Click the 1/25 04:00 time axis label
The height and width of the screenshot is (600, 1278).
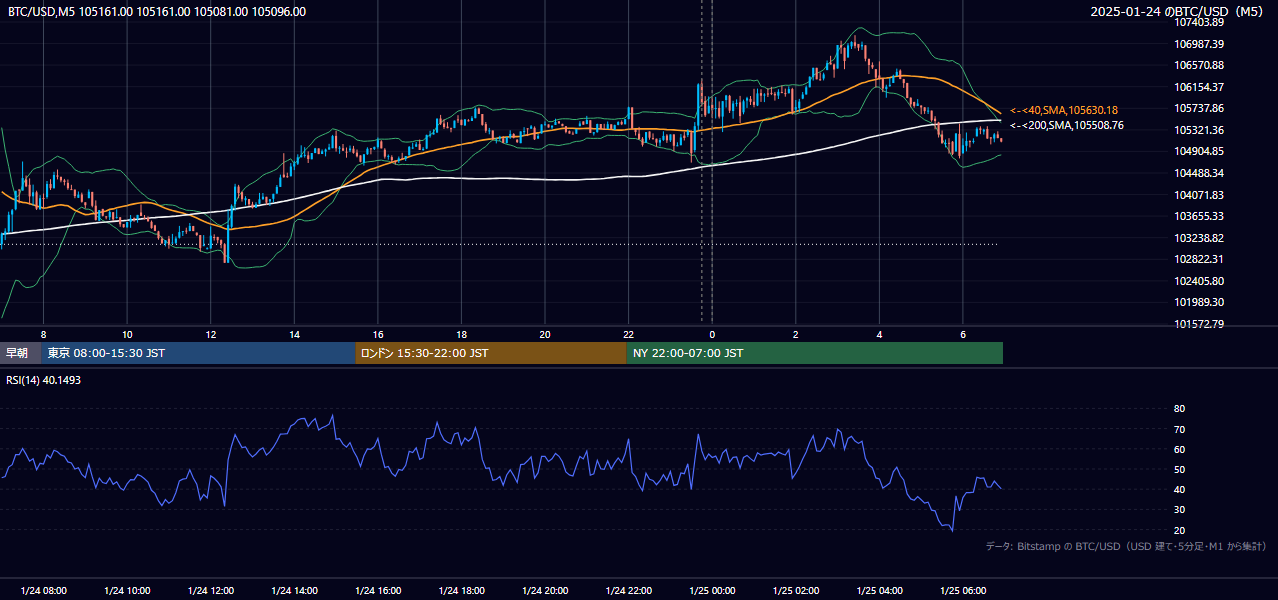879,591
